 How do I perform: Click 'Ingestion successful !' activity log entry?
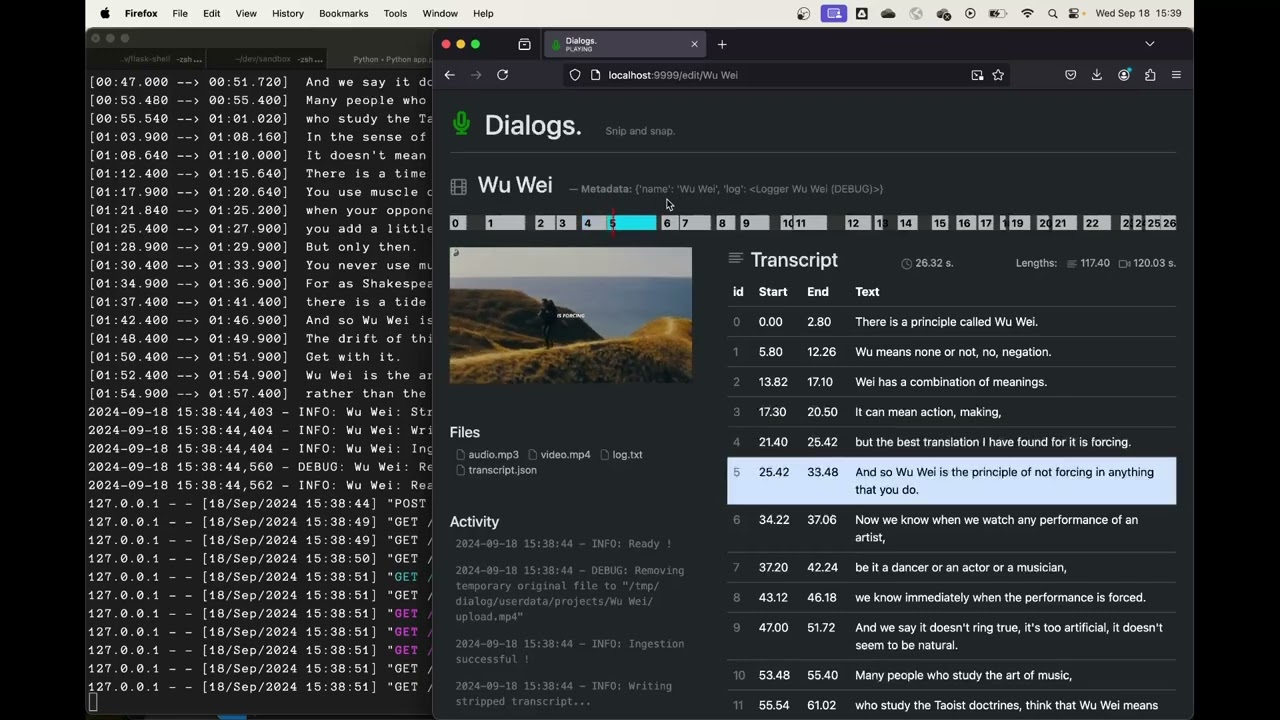coord(570,652)
